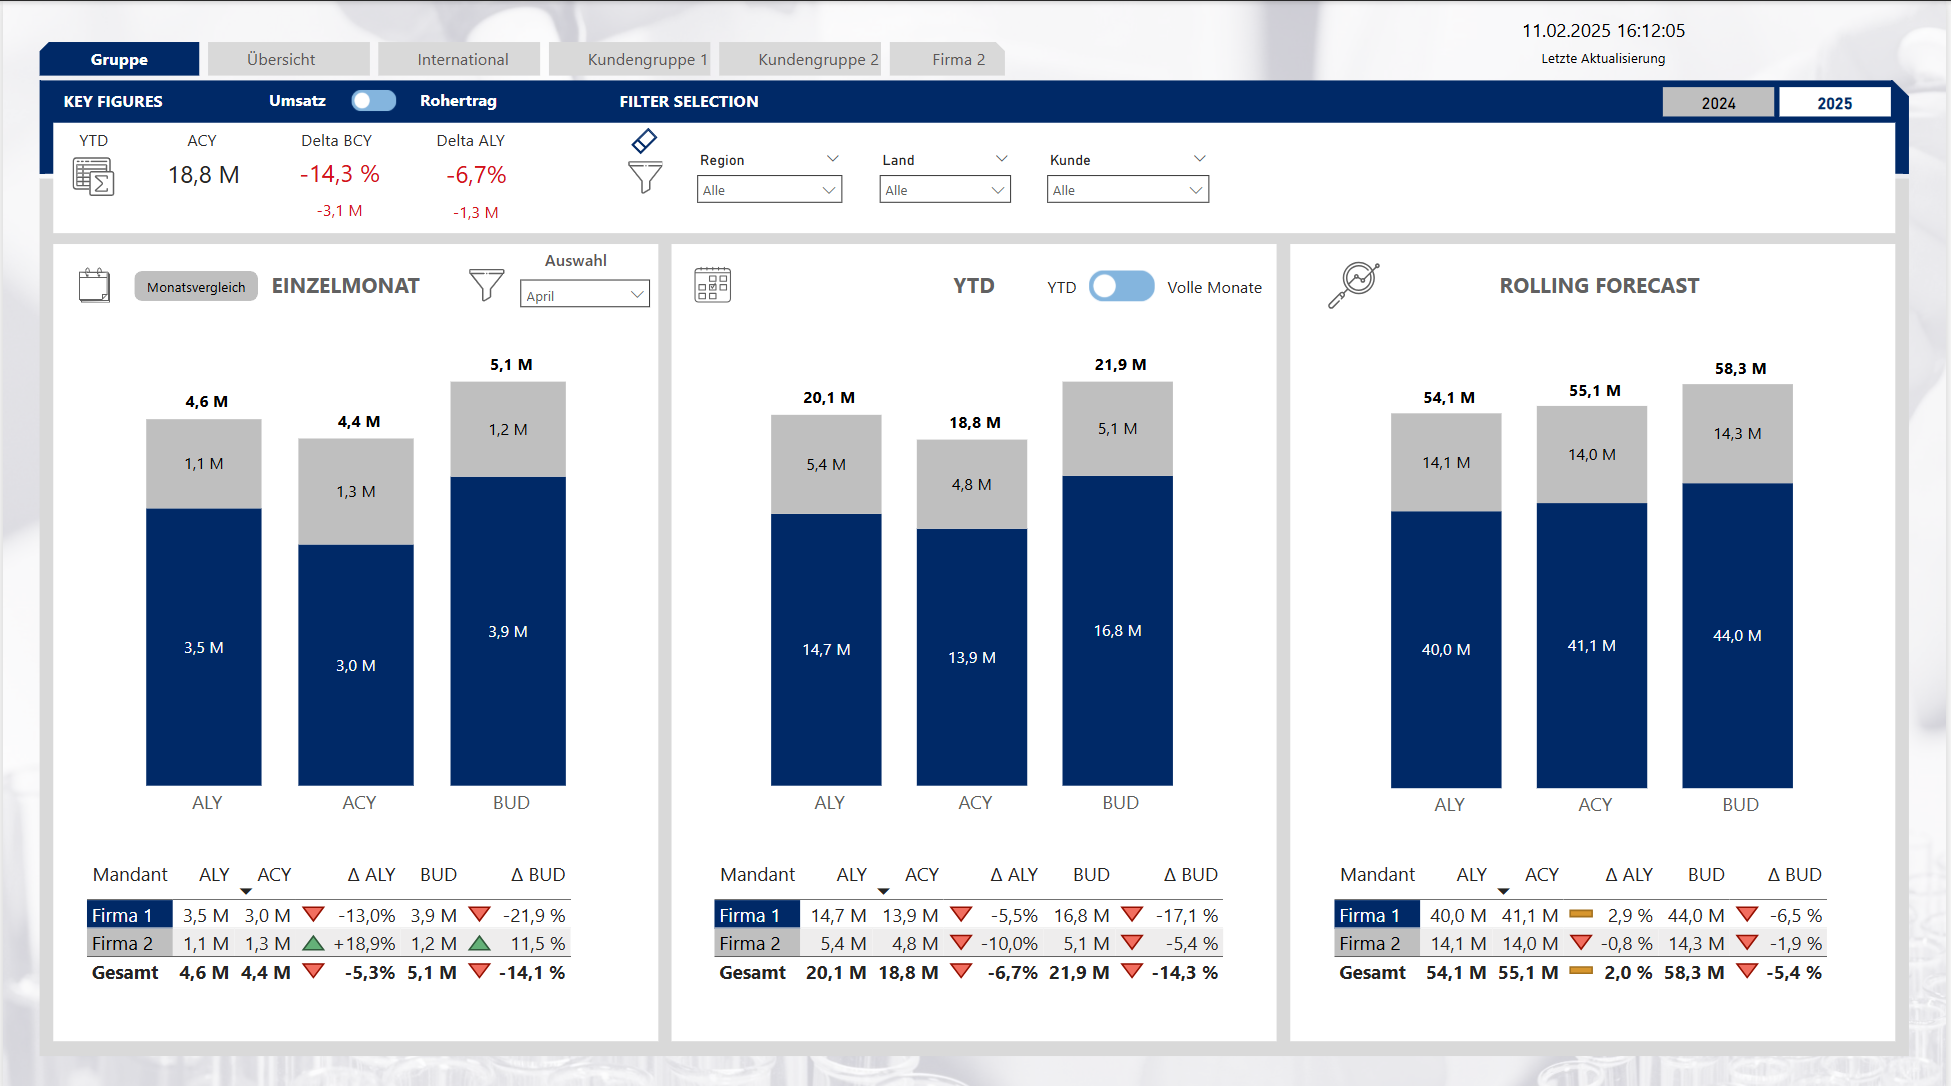The image size is (1951, 1086).
Task: Expand the chevron next to Kunde label
Action: pos(1200,158)
